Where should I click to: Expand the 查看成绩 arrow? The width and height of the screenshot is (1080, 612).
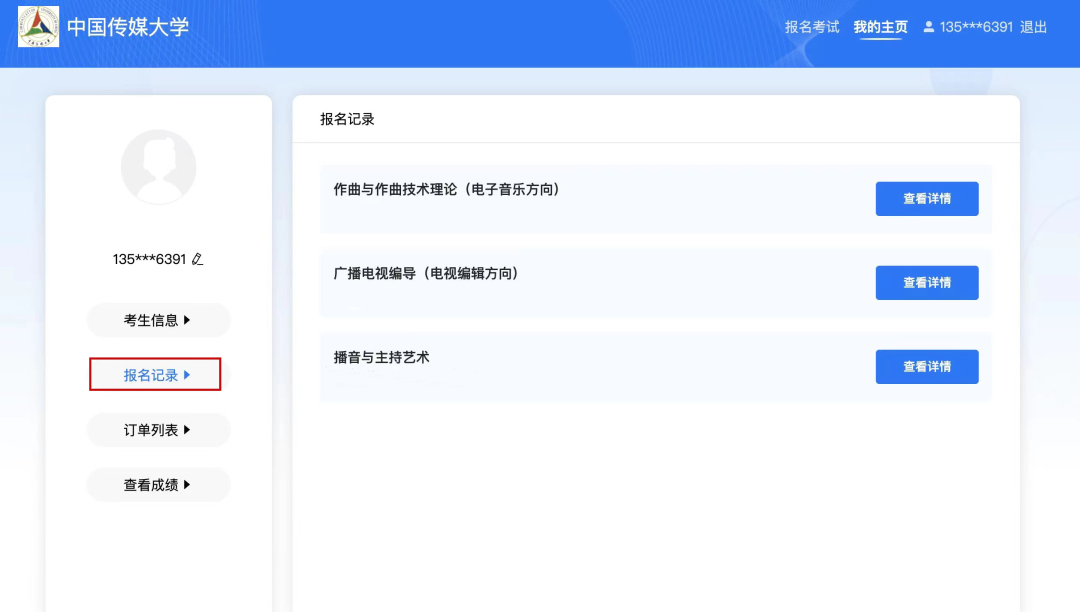pyautogui.click(x=187, y=485)
